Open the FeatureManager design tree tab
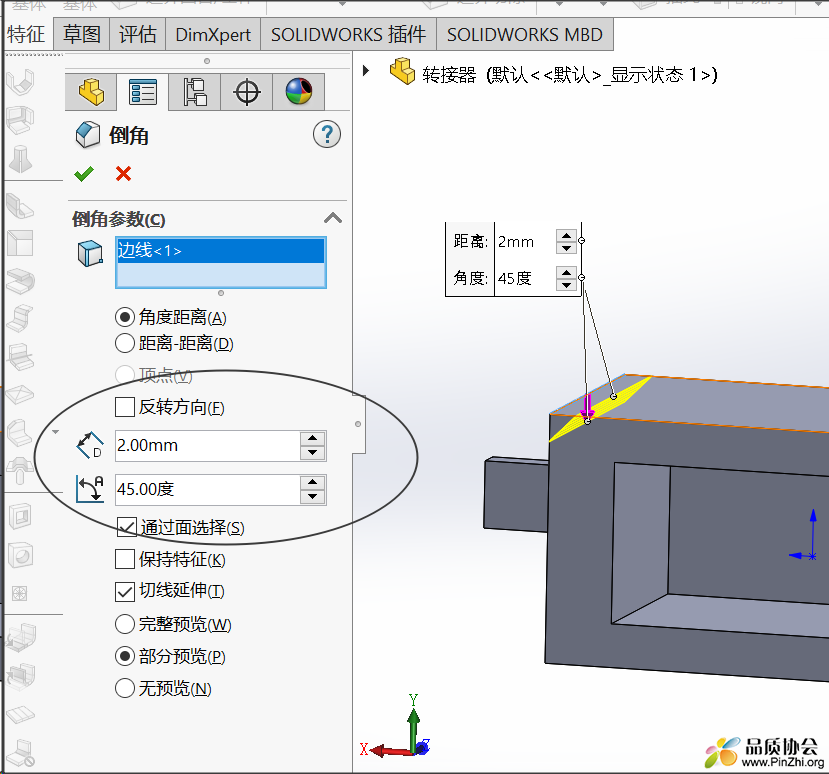The width and height of the screenshot is (829, 774). [x=91, y=92]
